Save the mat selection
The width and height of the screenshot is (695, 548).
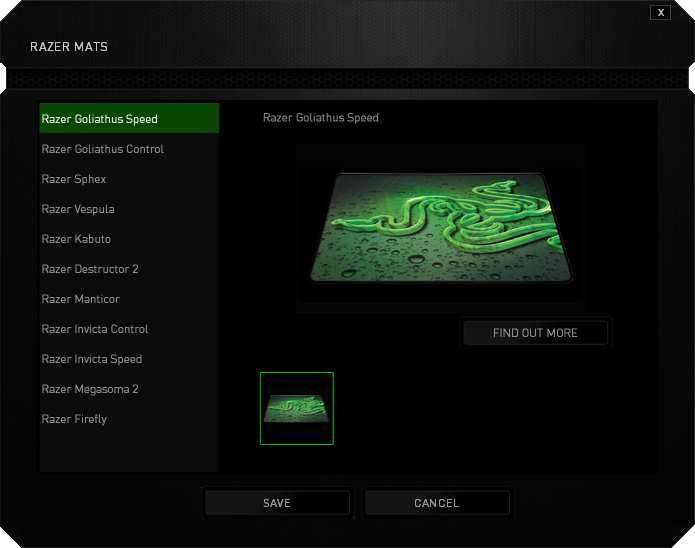[277, 503]
